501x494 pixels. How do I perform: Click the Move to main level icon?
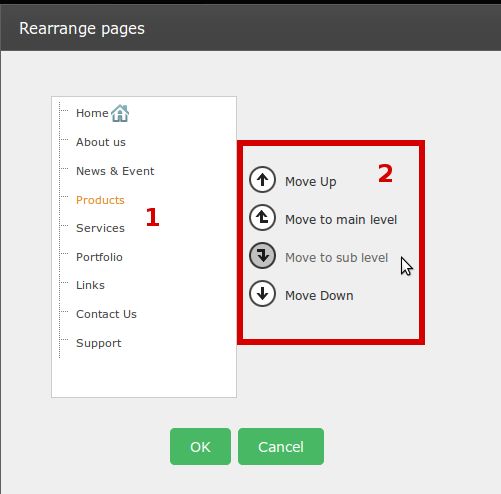tap(262, 218)
